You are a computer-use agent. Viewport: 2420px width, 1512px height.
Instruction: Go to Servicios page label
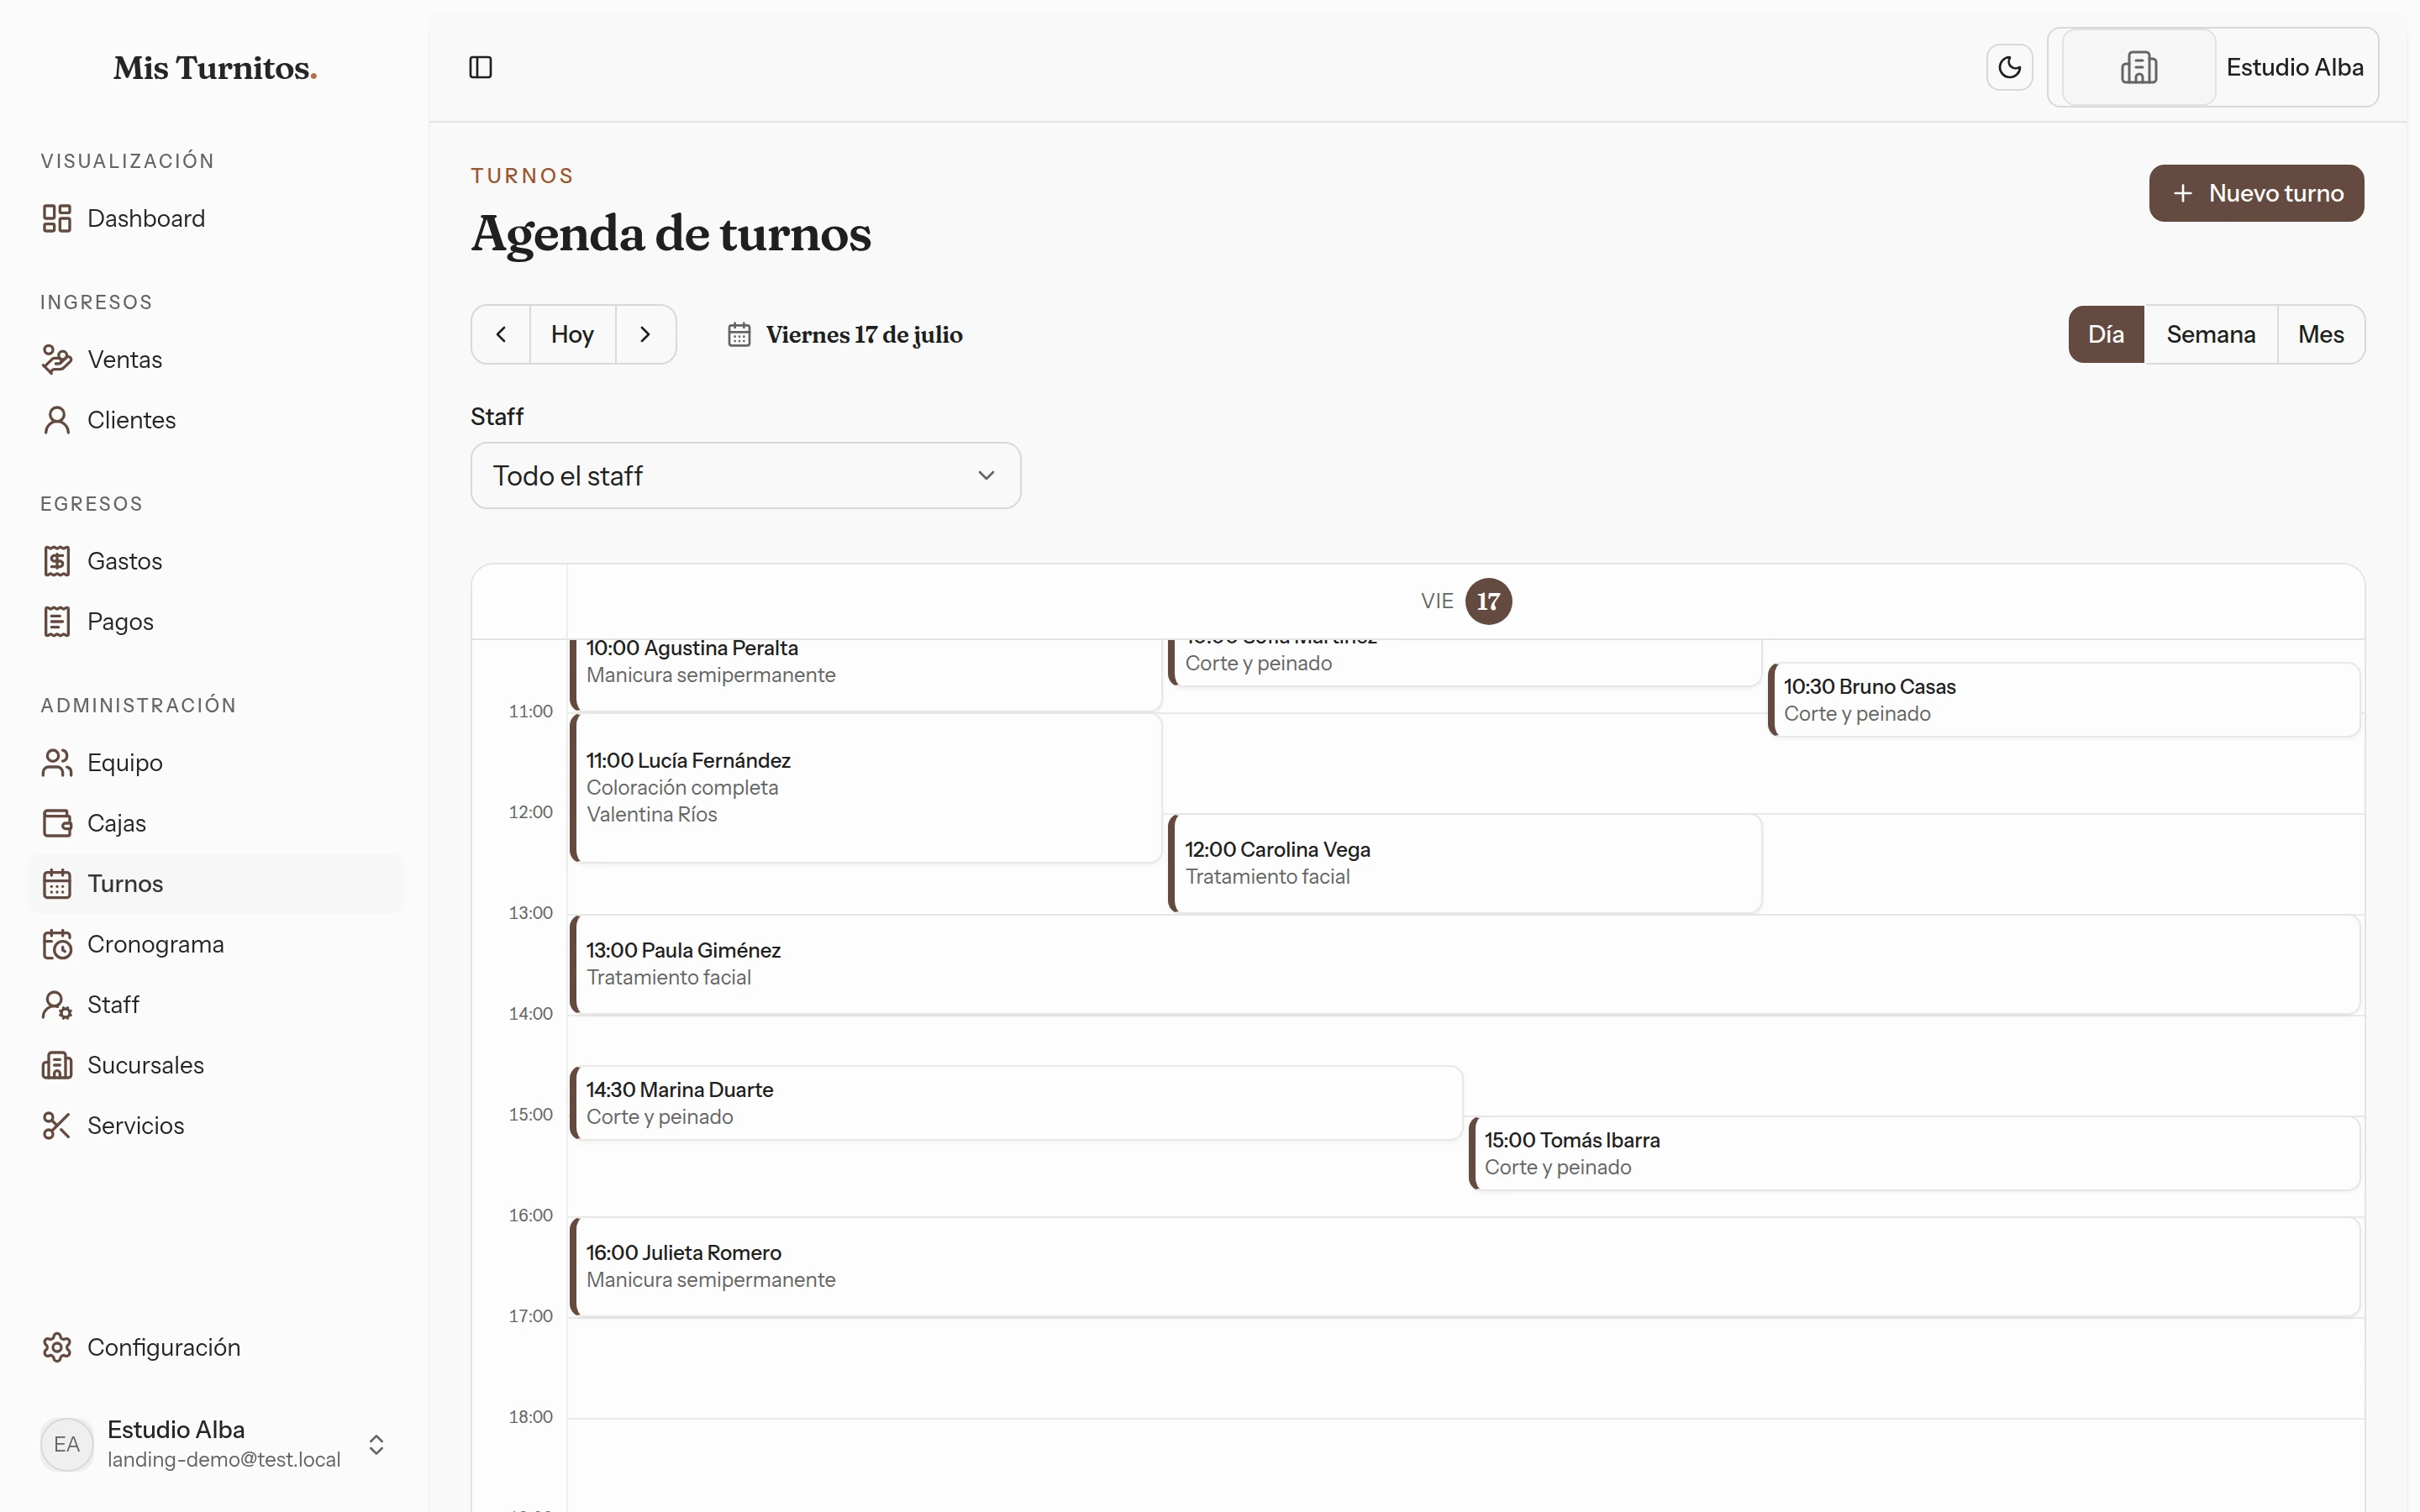point(135,1126)
